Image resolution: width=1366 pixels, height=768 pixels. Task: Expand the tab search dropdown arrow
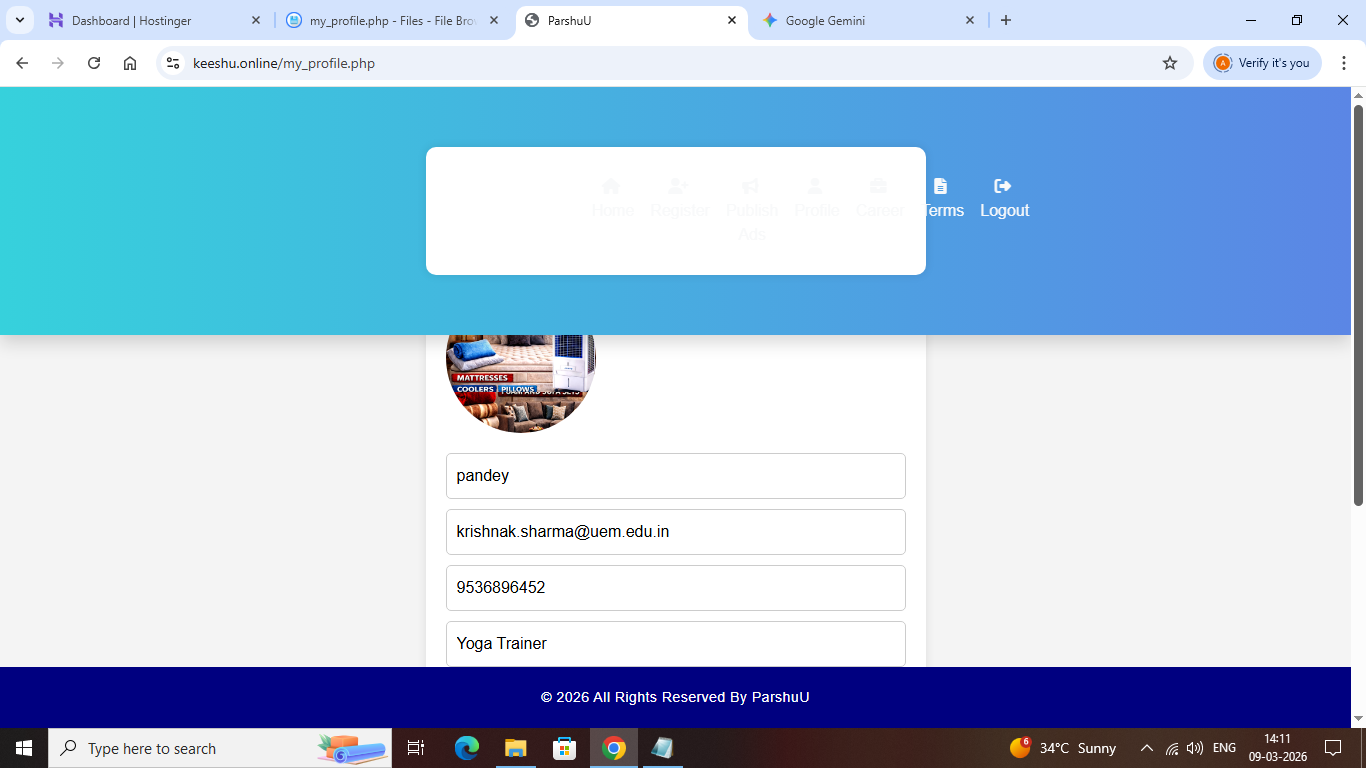click(20, 20)
